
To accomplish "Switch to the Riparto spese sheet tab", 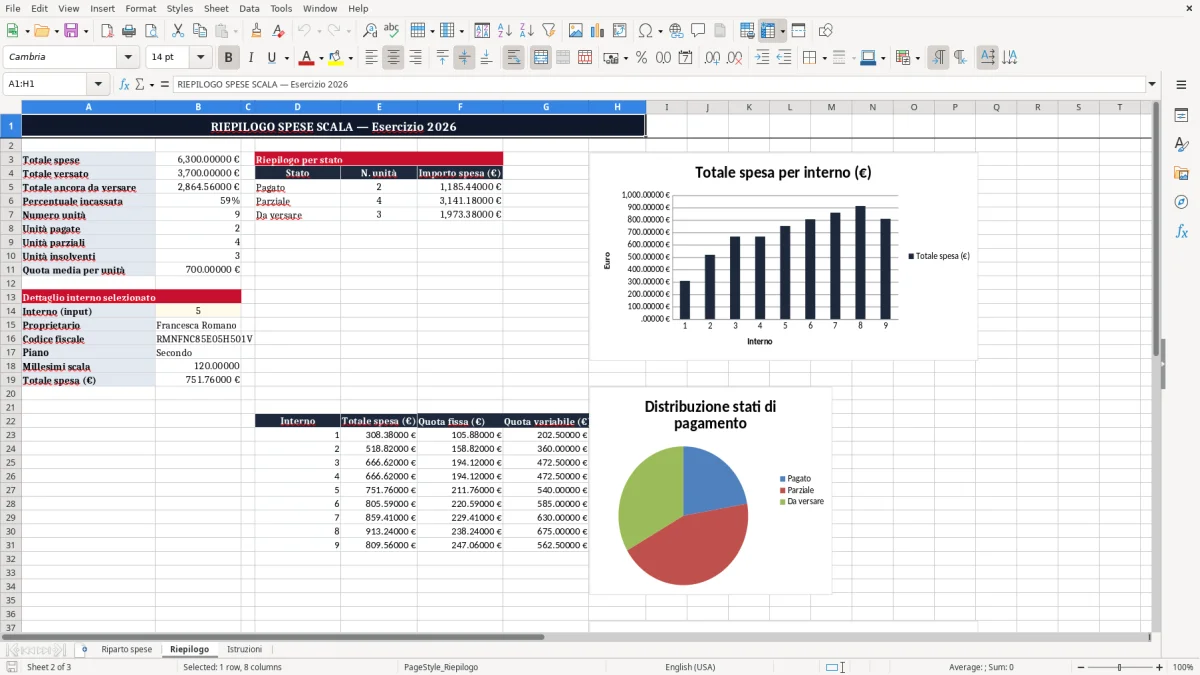I will click(x=127, y=650).
